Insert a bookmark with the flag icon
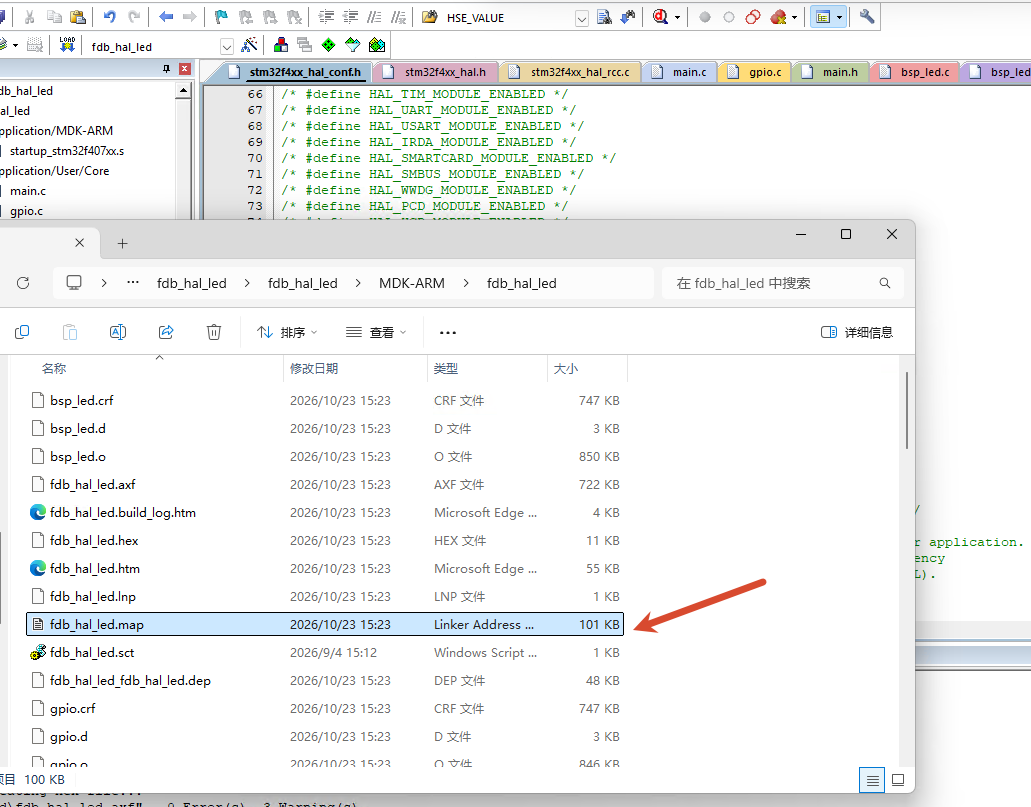The height and width of the screenshot is (807, 1031). [x=221, y=17]
